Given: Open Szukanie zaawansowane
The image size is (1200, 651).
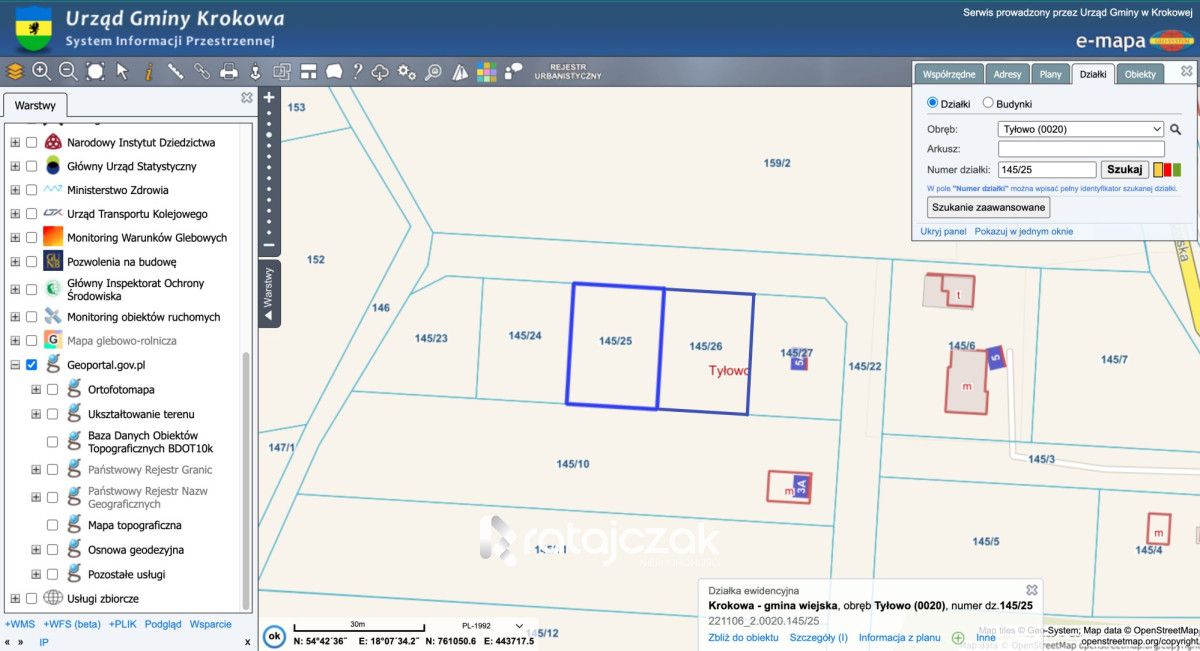Looking at the screenshot, I should (989, 208).
